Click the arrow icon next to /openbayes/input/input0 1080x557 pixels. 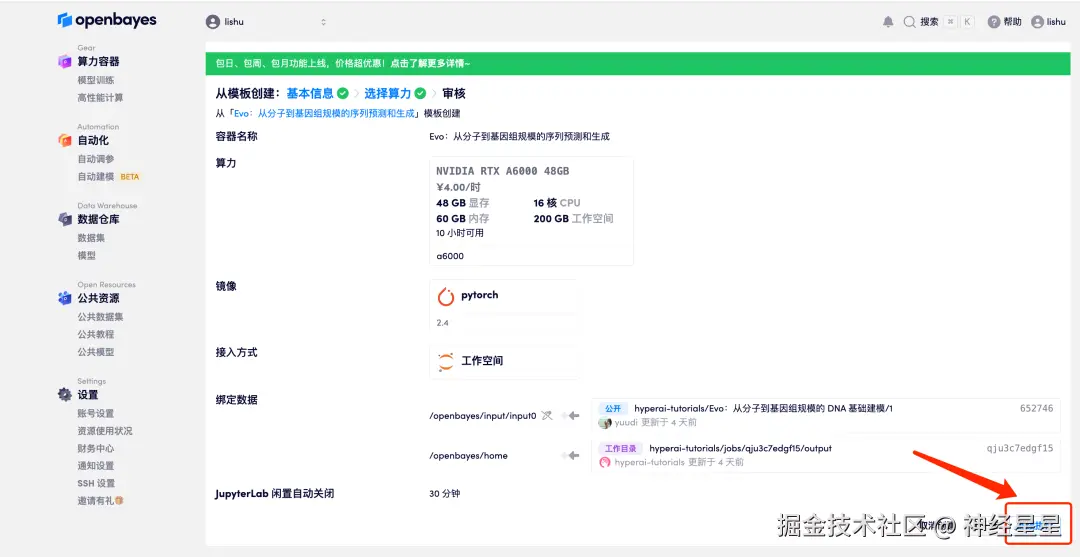tap(571, 416)
